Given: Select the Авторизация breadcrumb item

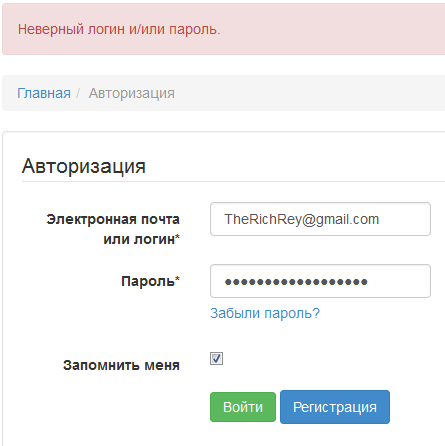Looking at the screenshot, I should [132, 93].
